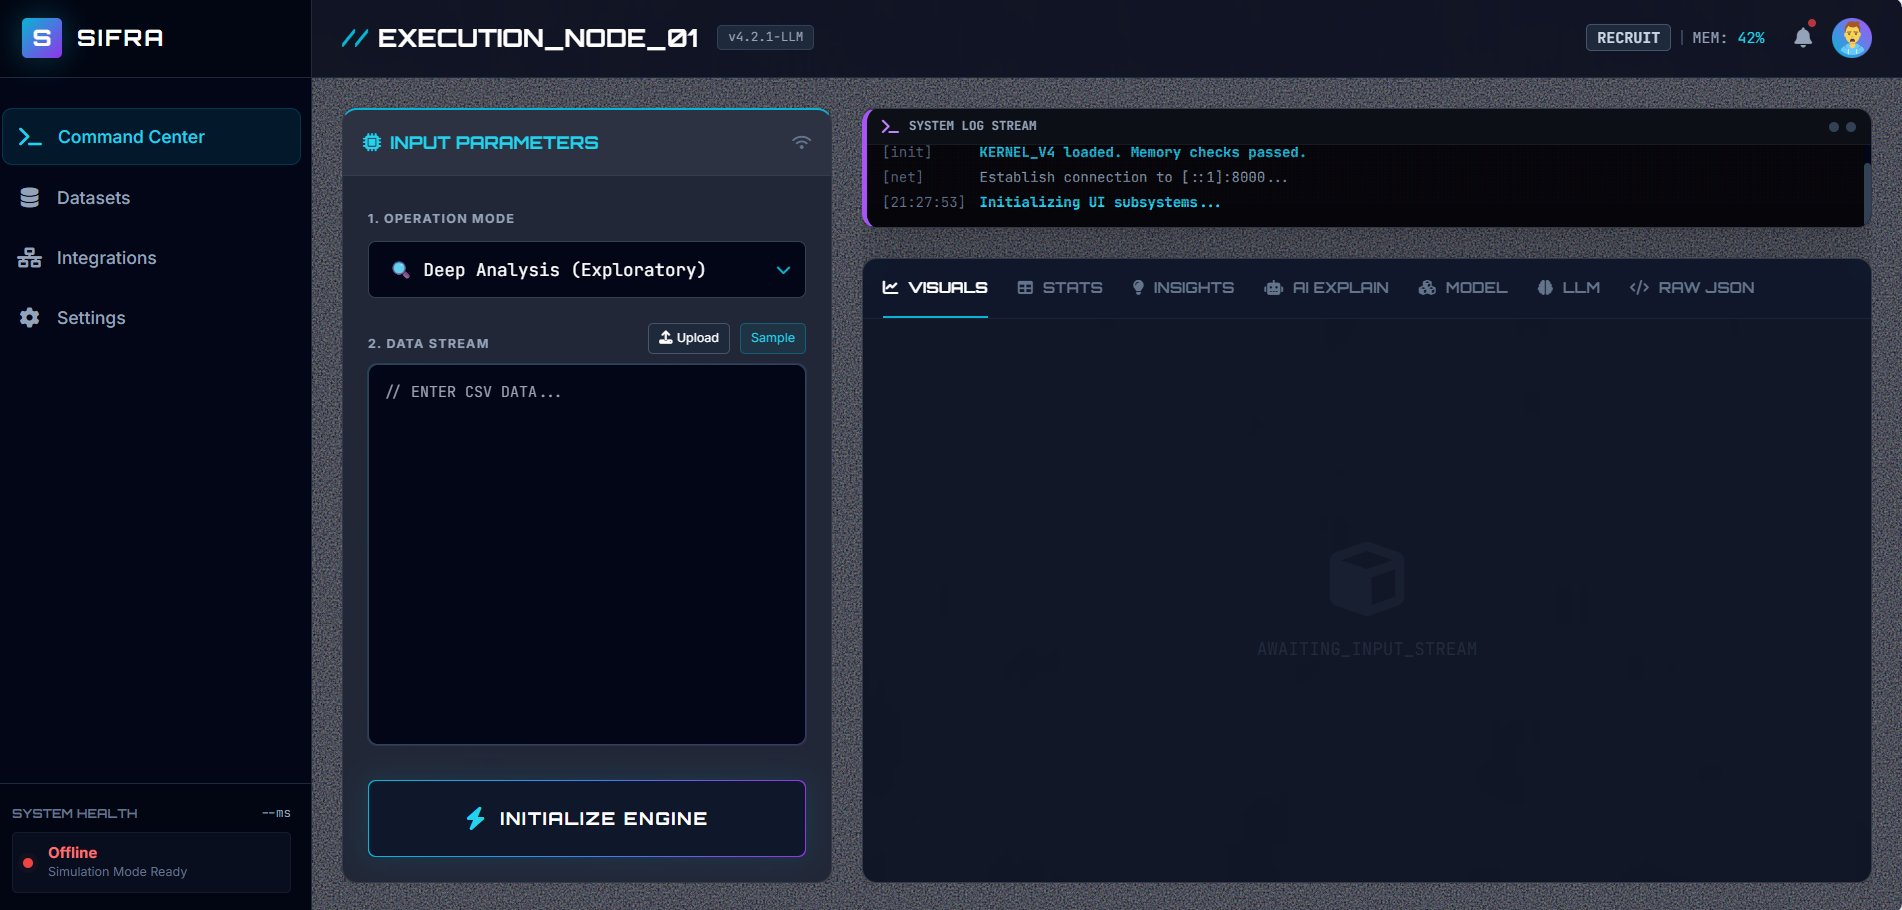Click the Upload button for Data Stream
This screenshot has width=1902, height=910.
pyautogui.click(x=688, y=338)
